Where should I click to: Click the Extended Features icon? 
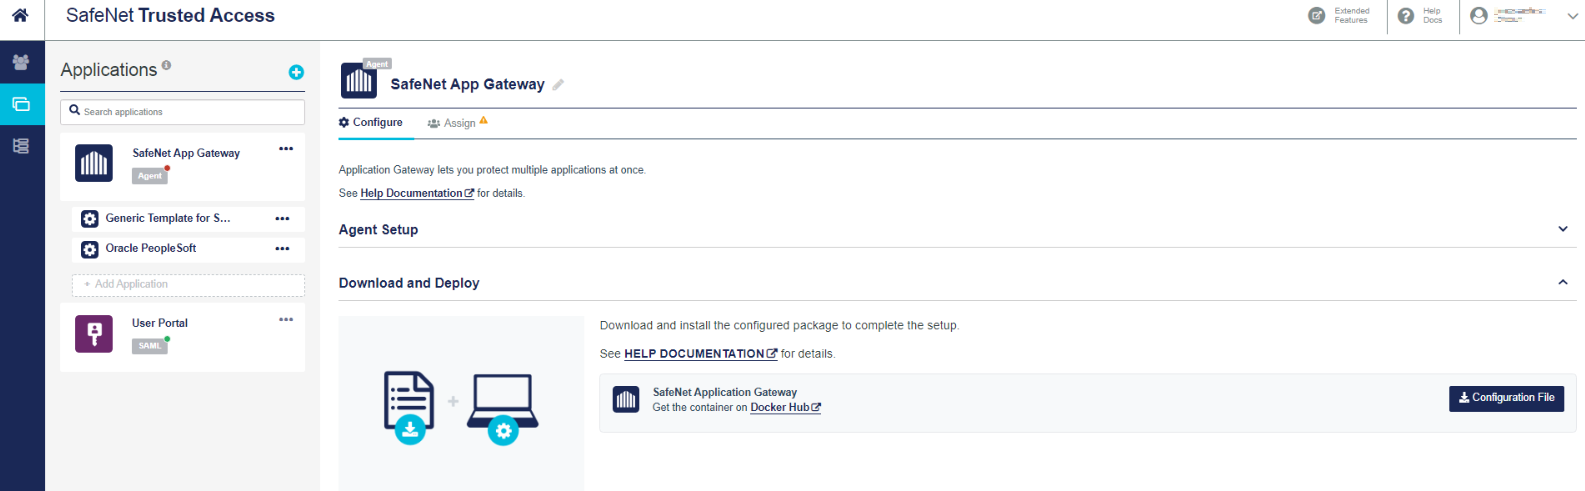click(1317, 15)
